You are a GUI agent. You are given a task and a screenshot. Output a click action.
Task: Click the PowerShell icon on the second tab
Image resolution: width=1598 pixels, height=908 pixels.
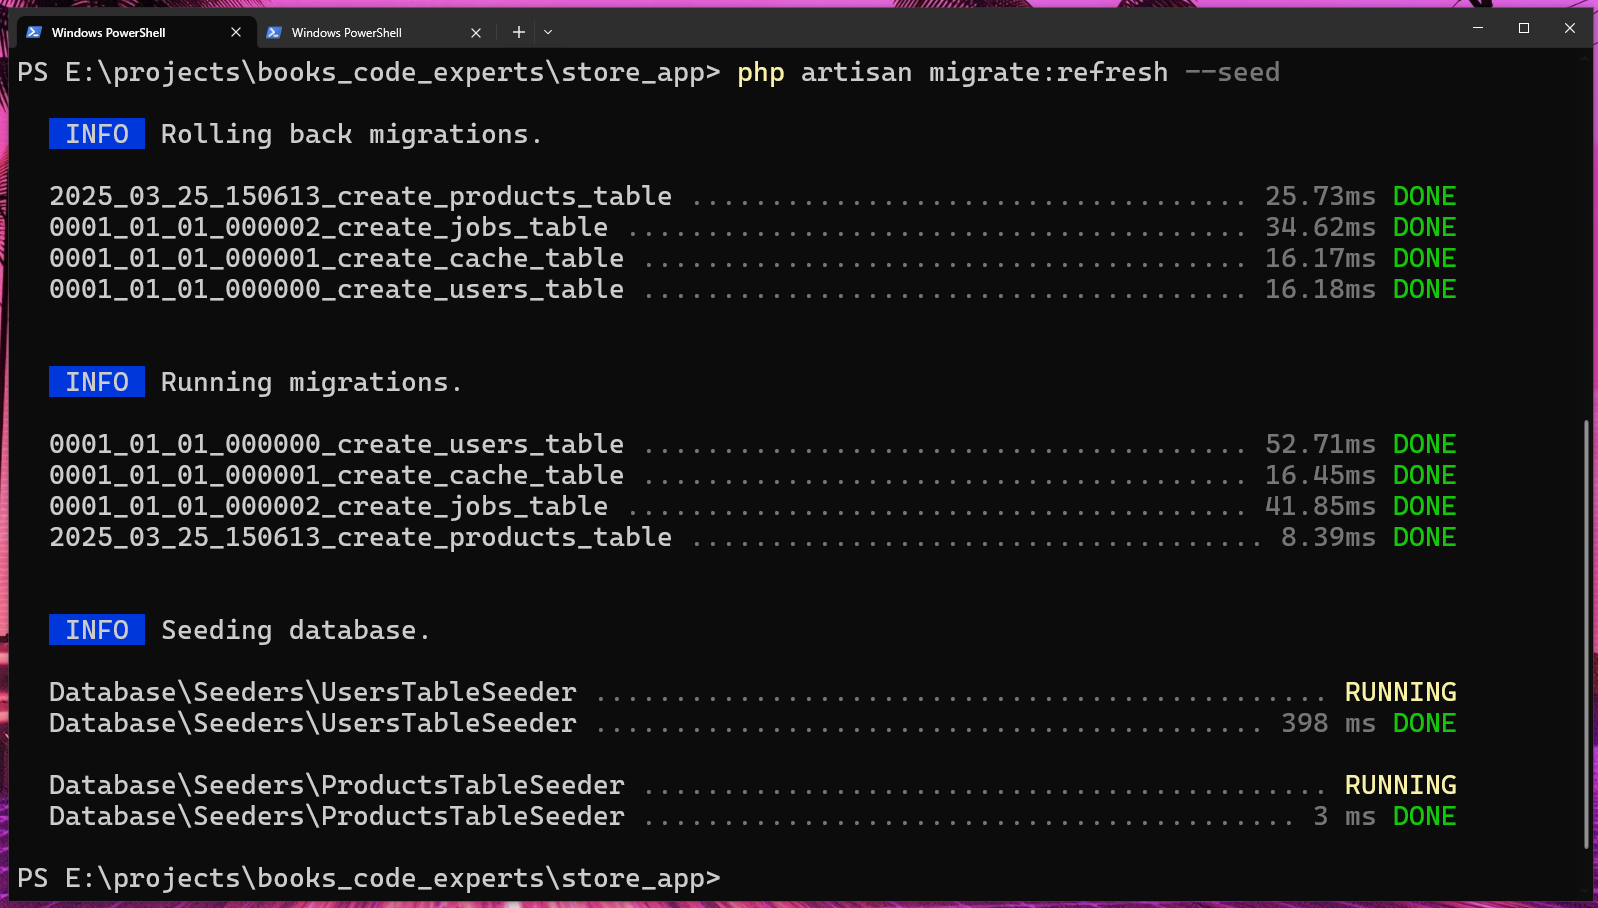[274, 32]
